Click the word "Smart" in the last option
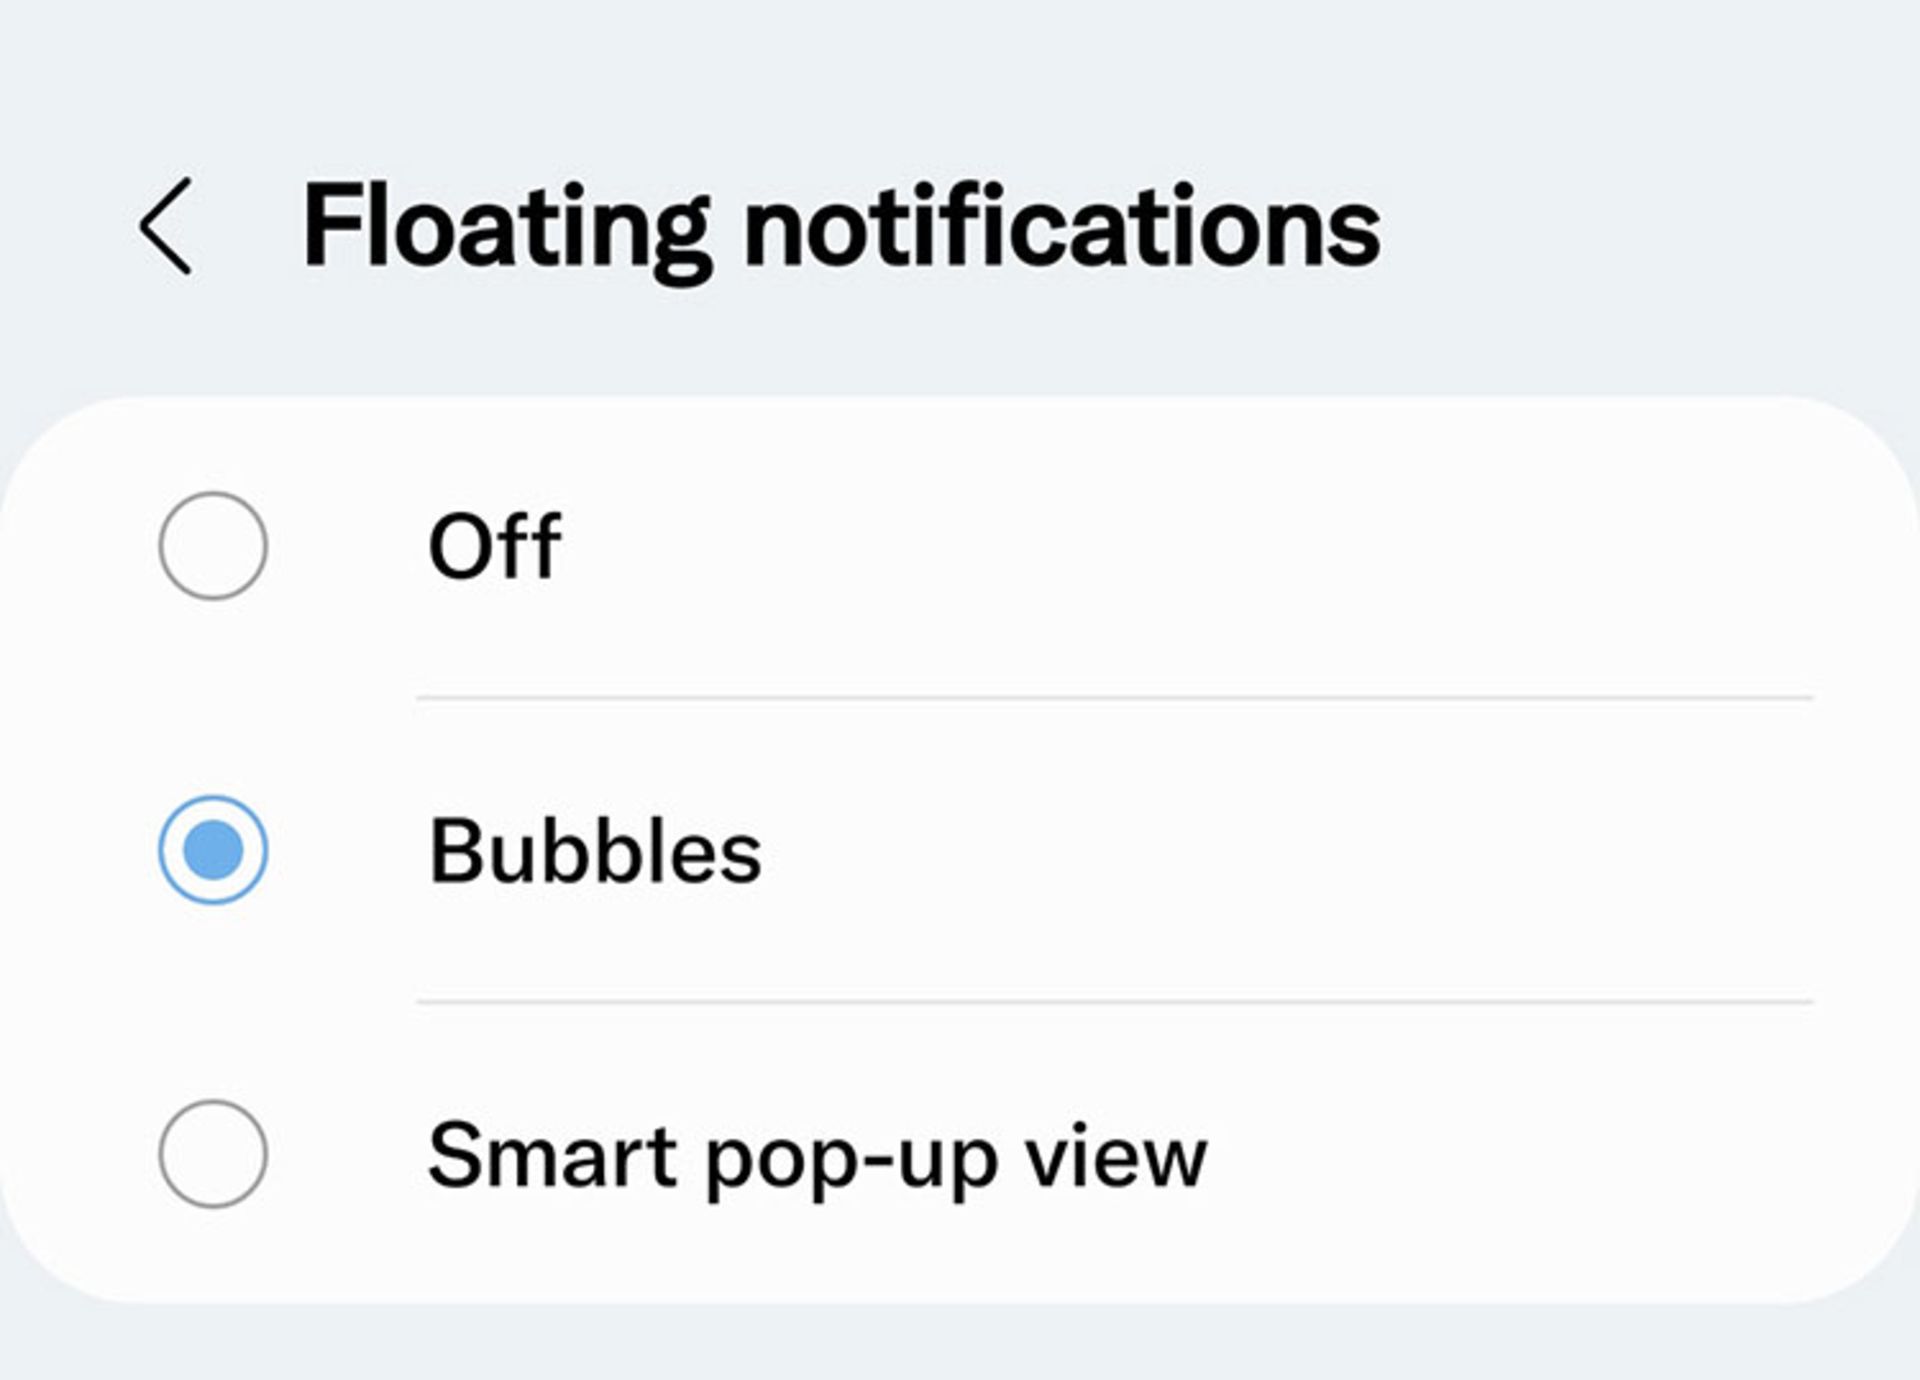 pyautogui.click(x=552, y=1156)
